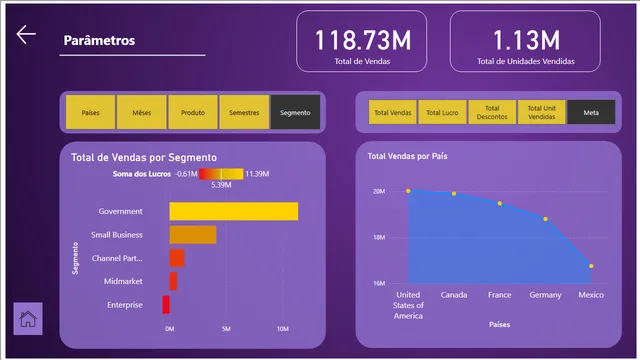Click the Germany data point on area chart

point(545,219)
